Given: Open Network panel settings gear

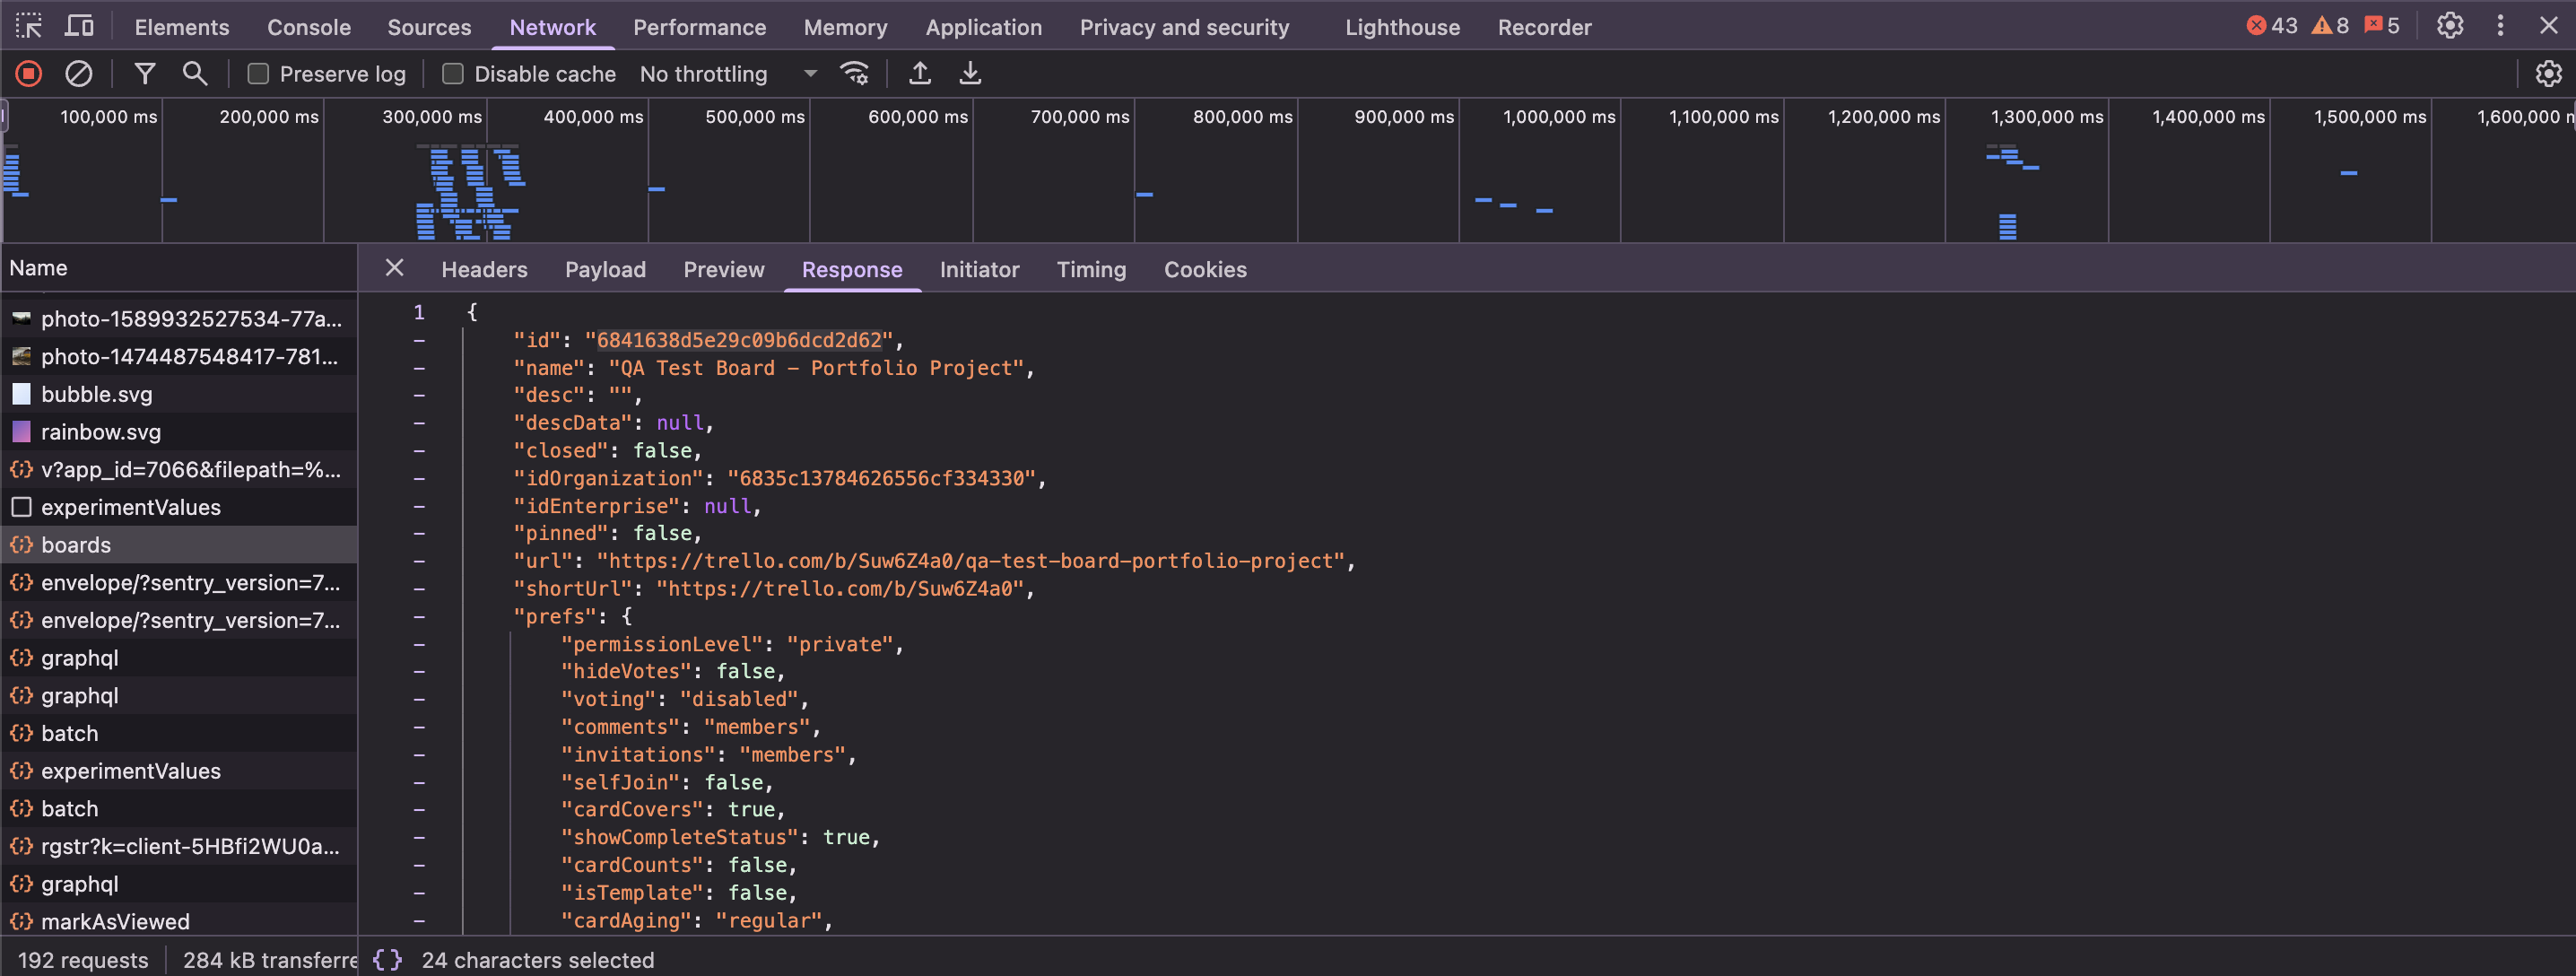Looking at the screenshot, I should point(2548,73).
